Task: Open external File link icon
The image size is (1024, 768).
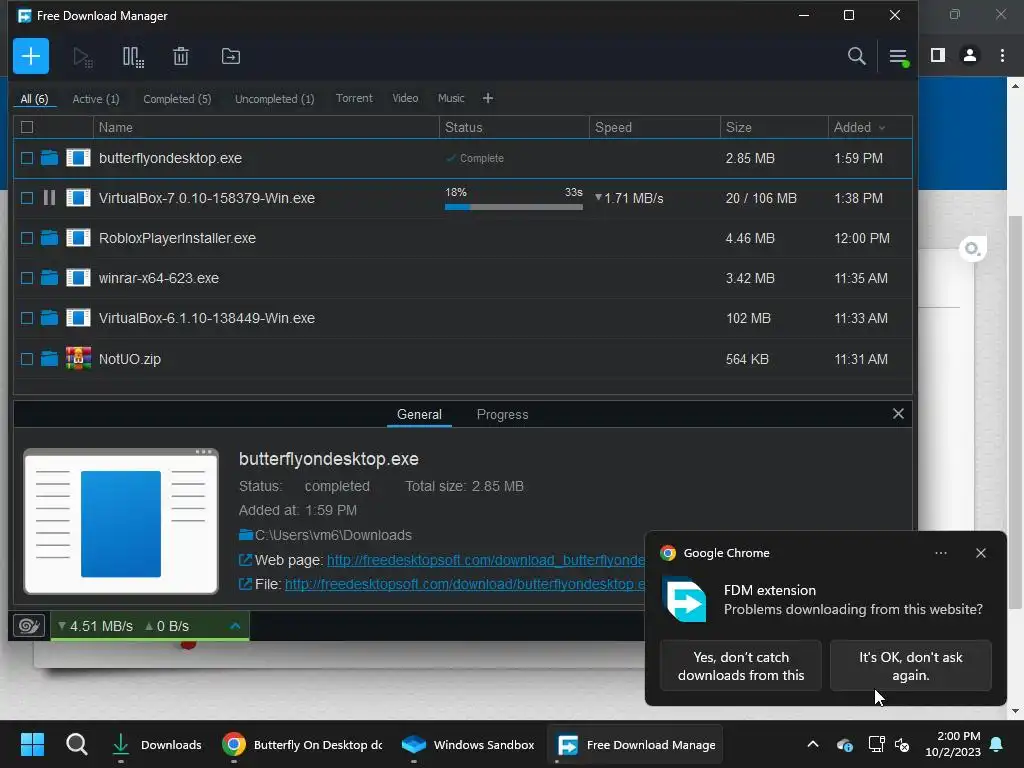Action: (x=246, y=584)
